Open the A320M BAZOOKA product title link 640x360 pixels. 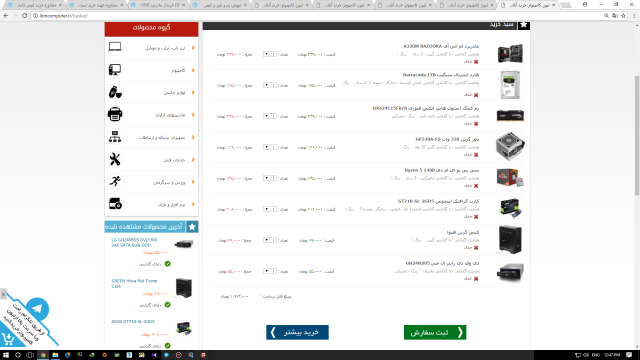(441, 46)
